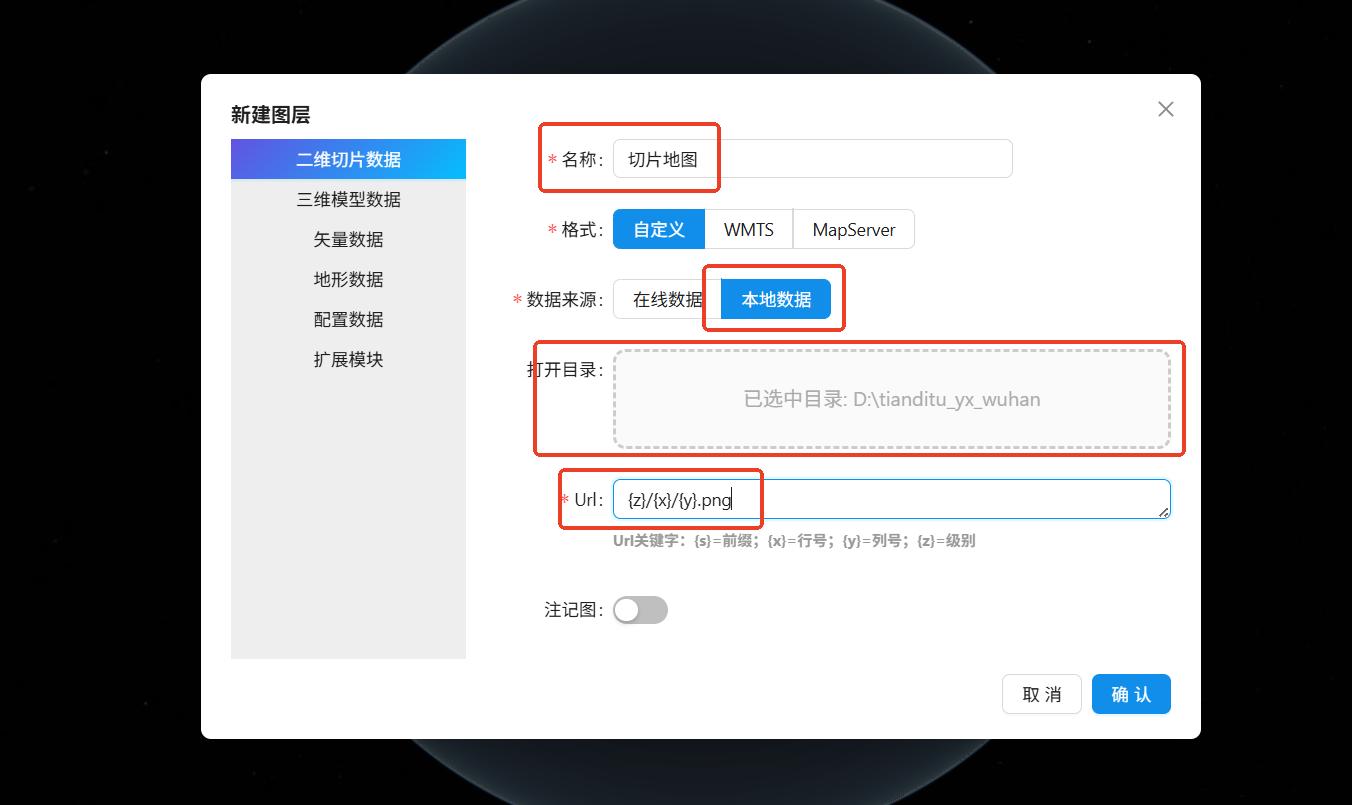Confirm with the 确认 button
This screenshot has width=1352, height=805.
[x=1131, y=694]
